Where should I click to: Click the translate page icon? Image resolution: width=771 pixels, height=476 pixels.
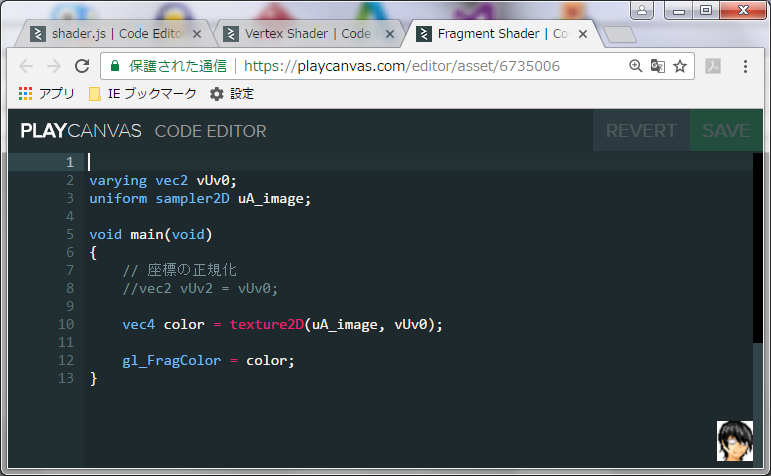point(657,66)
